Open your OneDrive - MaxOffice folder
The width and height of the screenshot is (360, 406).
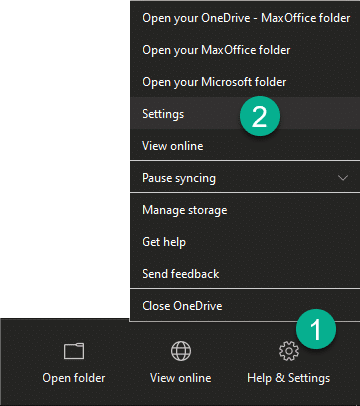(x=245, y=18)
